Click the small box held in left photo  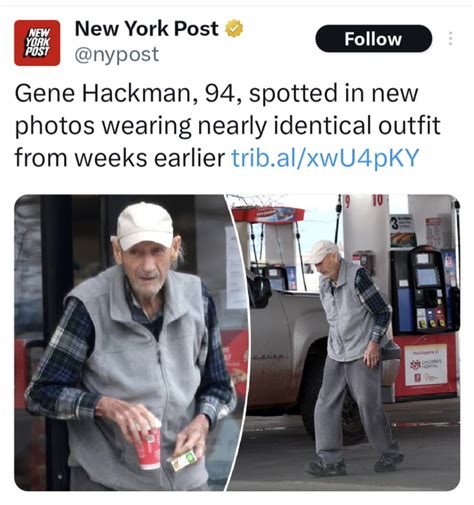182,461
